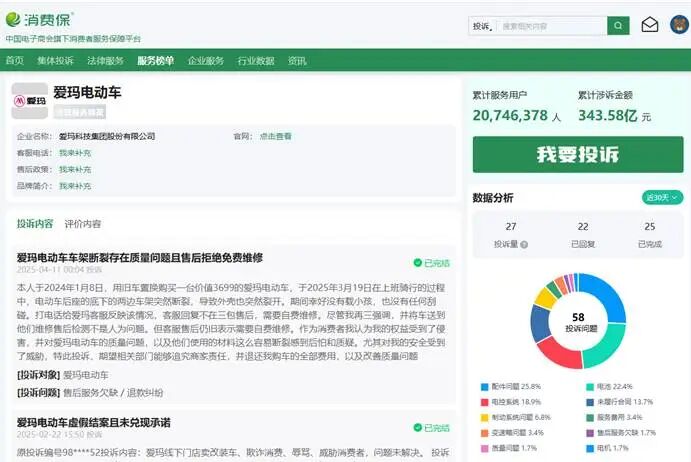The height and width of the screenshot is (462, 691).
Task: Click the 20,746,378 served users figure
Action: [x=510, y=116]
